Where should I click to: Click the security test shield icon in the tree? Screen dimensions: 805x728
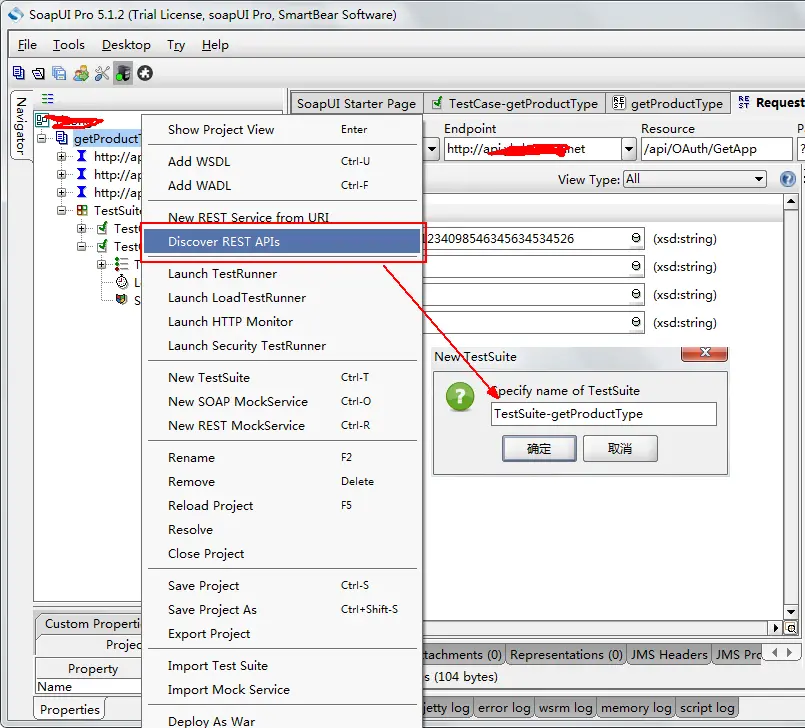(x=122, y=299)
